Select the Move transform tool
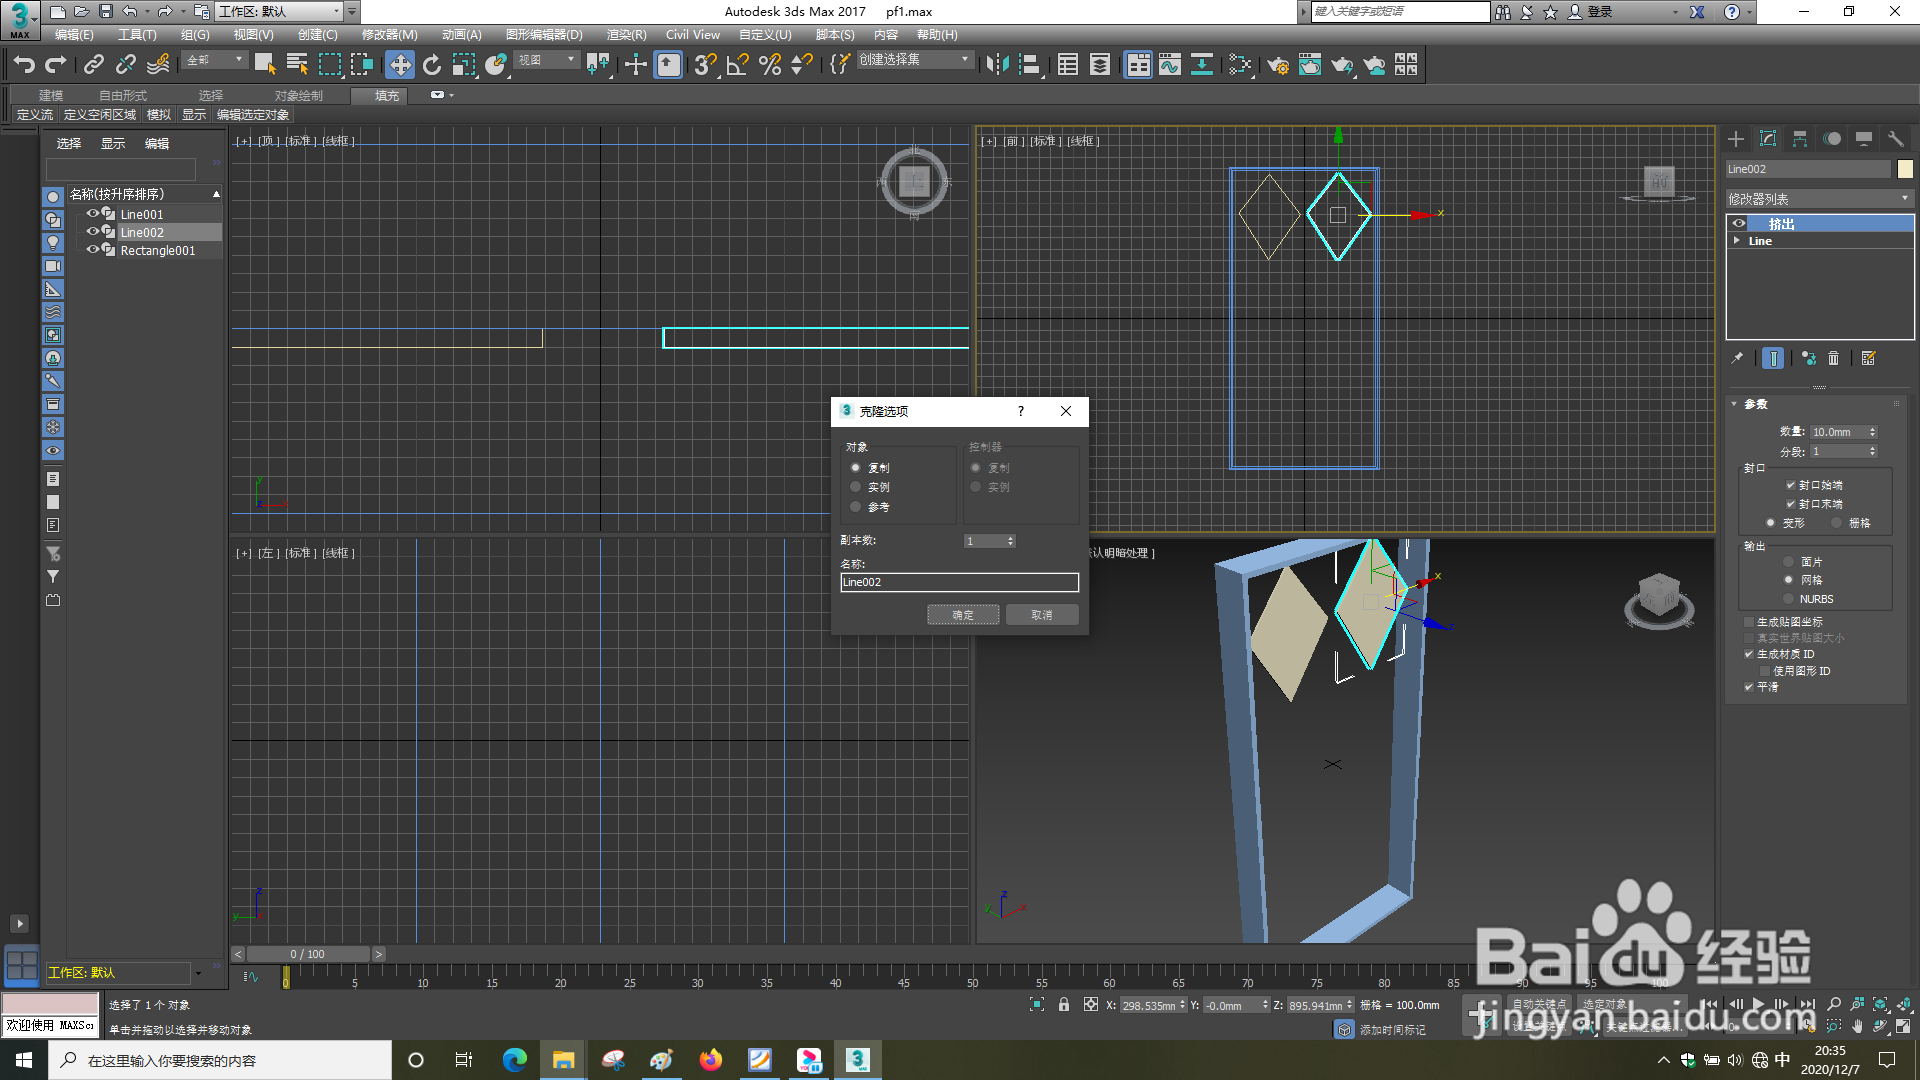The width and height of the screenshot is (1920, 1082). tap(400, 65)
